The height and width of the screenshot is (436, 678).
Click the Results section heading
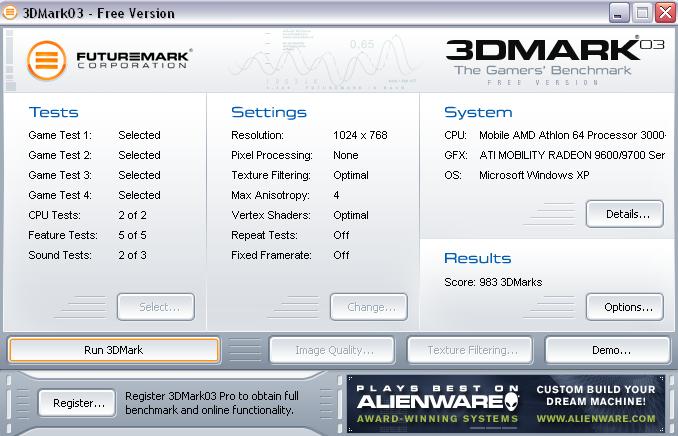tap(478, 258)
